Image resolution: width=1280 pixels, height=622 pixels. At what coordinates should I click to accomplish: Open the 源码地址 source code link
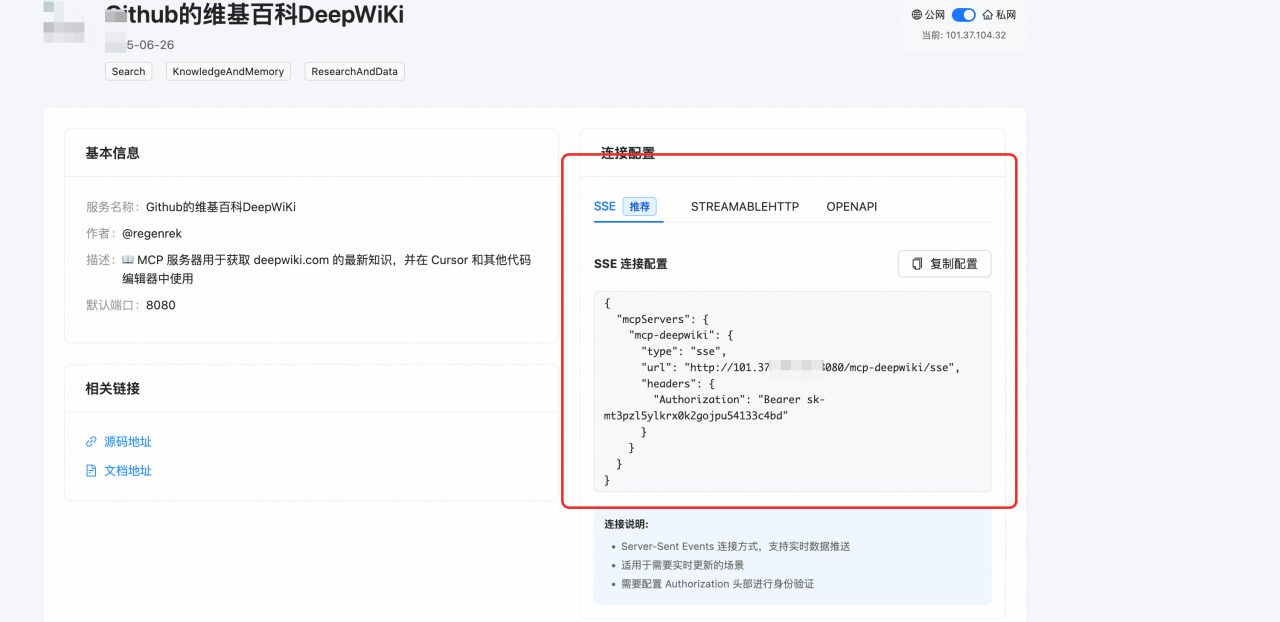click(x=128, y=441)
